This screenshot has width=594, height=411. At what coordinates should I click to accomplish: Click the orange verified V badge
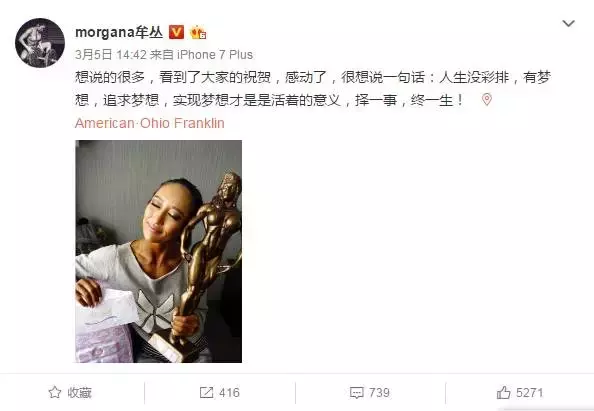pyautogui.click(x=176, y=32)
